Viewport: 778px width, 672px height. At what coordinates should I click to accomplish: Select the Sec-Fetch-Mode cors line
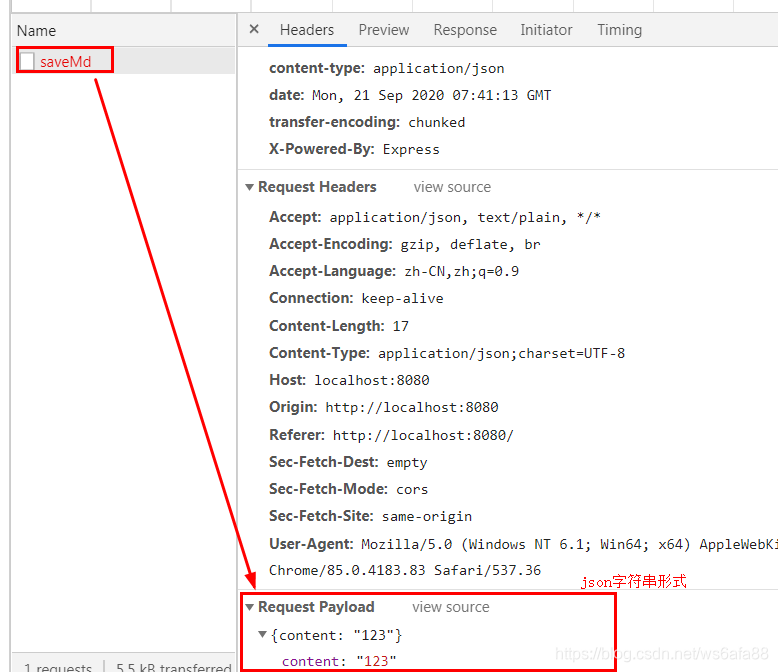coord(348,489)
